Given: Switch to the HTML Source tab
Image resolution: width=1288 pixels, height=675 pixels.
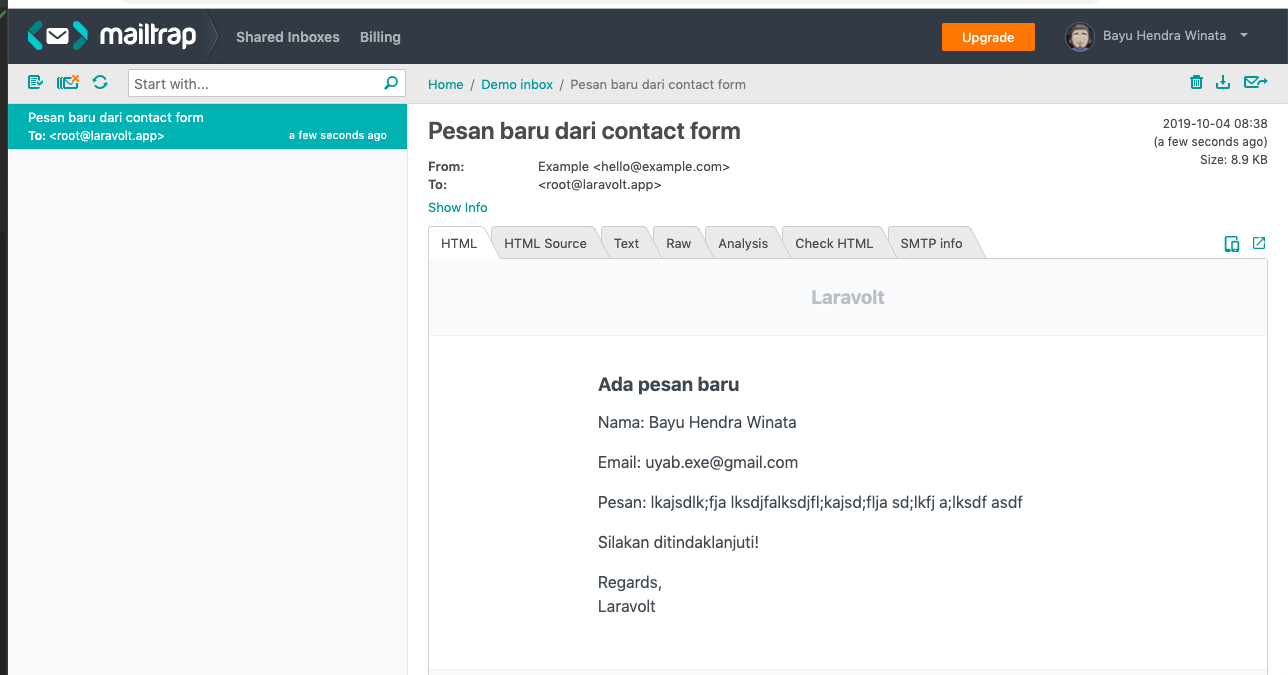Looking at the screenshot, I should (545, 243).
